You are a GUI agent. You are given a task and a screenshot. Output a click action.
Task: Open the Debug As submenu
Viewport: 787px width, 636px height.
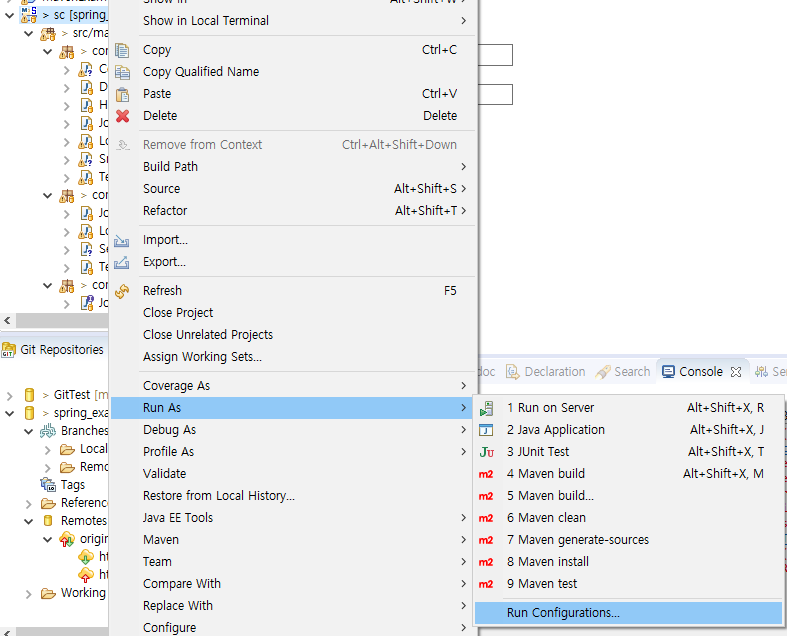292,430
